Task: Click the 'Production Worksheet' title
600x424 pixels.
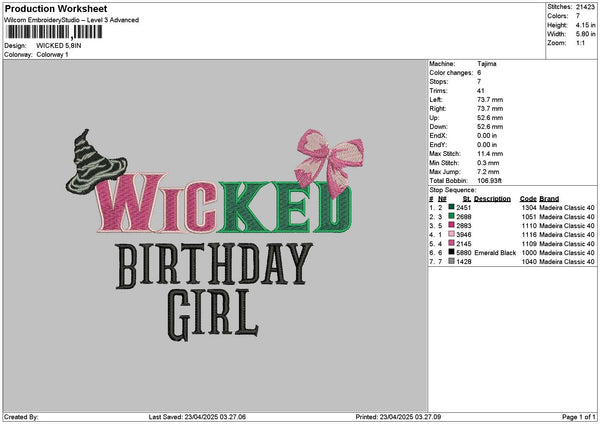Action: point(48,8)
